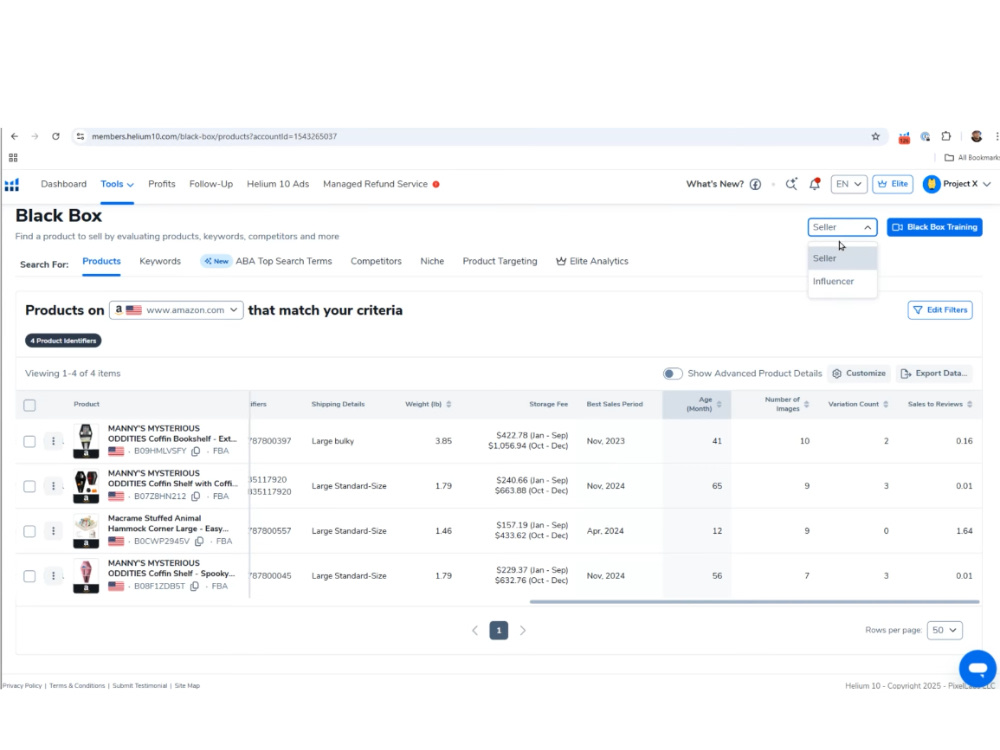Viewport: 1000px width, 750px height.
Task: Open row menu for Coffin Bookshelf product
Action: [x=54, y=441]
